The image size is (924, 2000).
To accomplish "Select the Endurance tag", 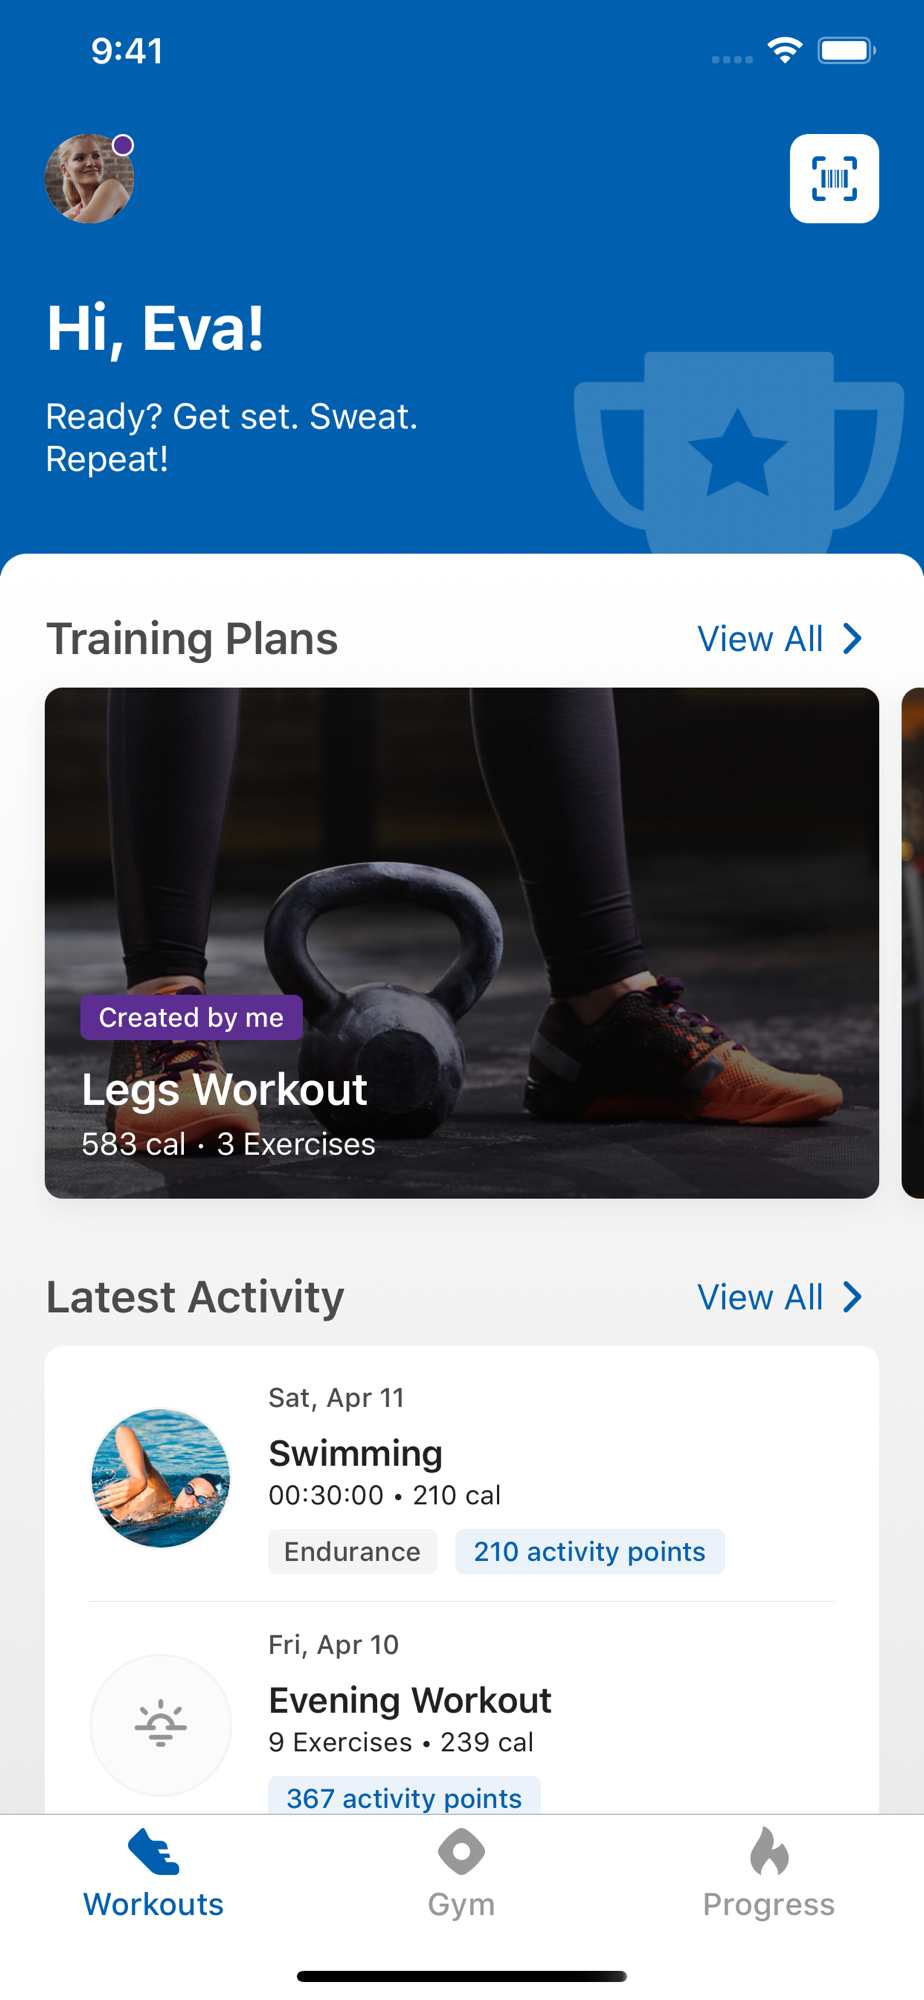I will tap(352, 1551).
